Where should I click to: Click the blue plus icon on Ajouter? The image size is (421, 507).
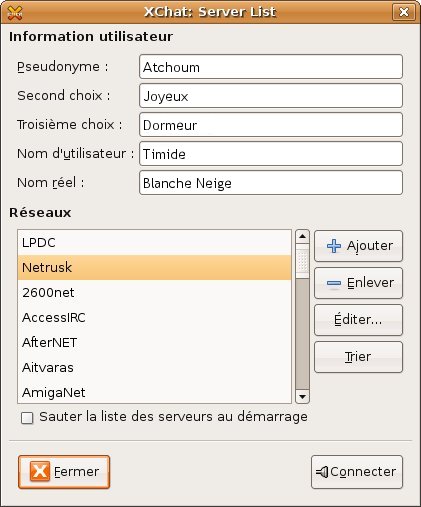(334, 246)
